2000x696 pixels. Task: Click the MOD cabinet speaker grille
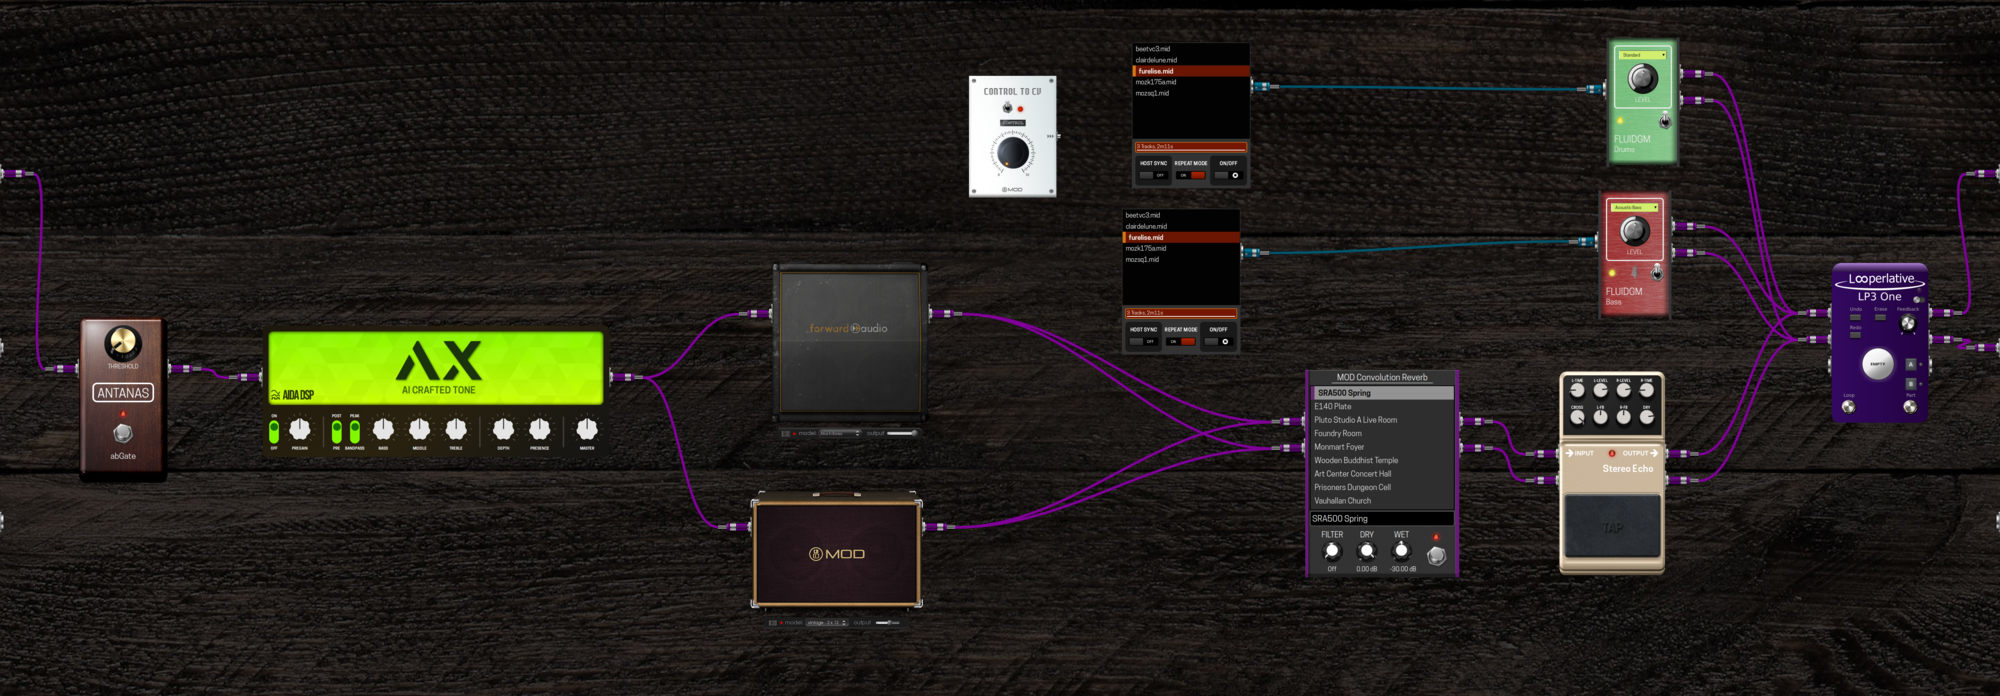837,553
